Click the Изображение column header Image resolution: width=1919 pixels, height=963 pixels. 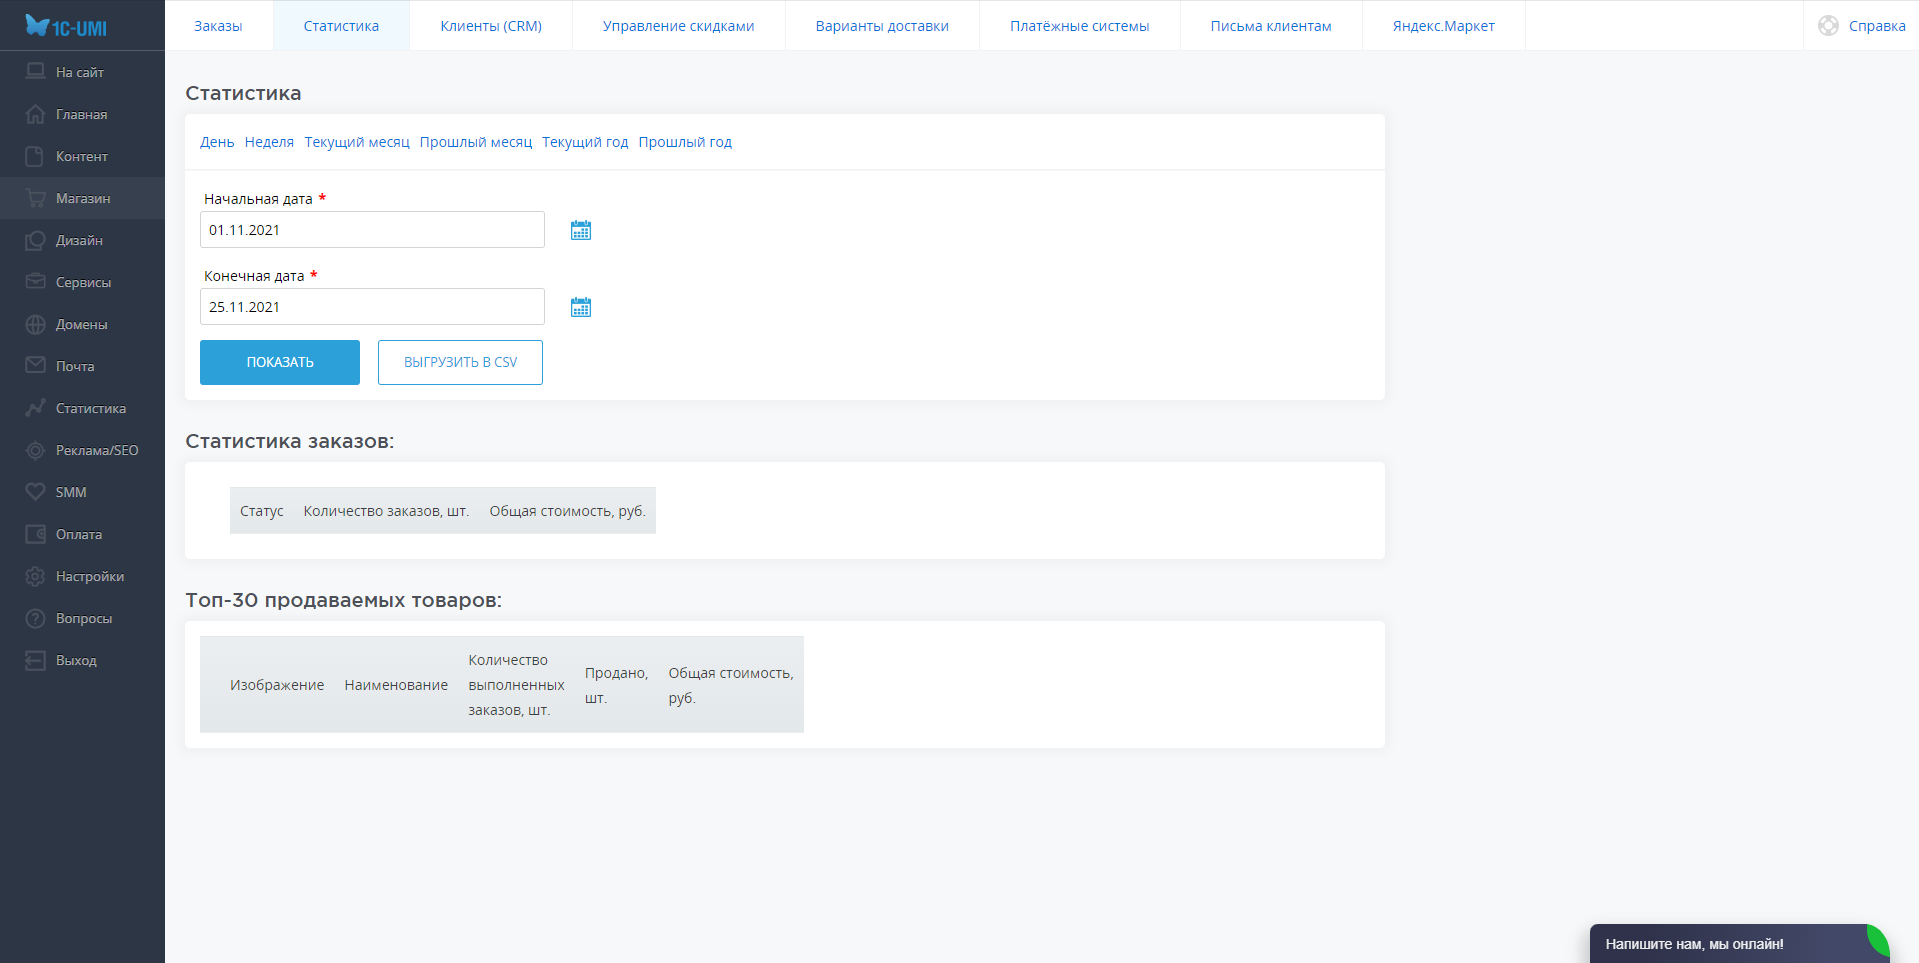(x=277, y=685)
